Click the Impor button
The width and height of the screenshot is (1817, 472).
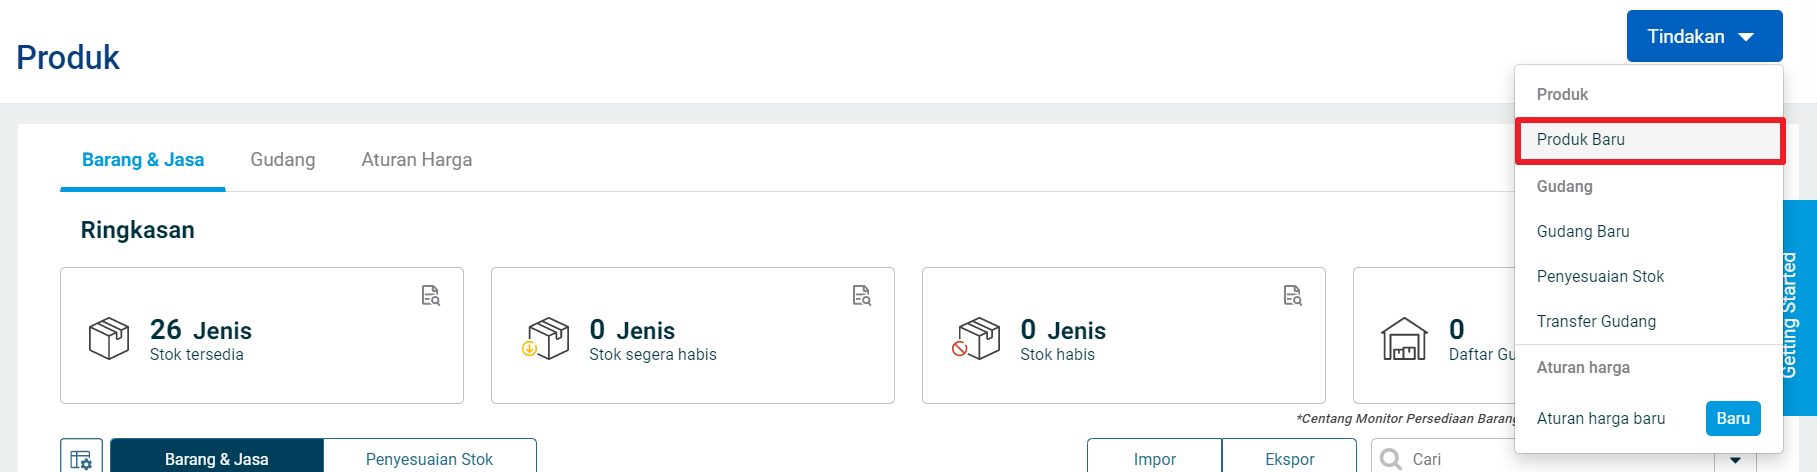(1154, 458)
